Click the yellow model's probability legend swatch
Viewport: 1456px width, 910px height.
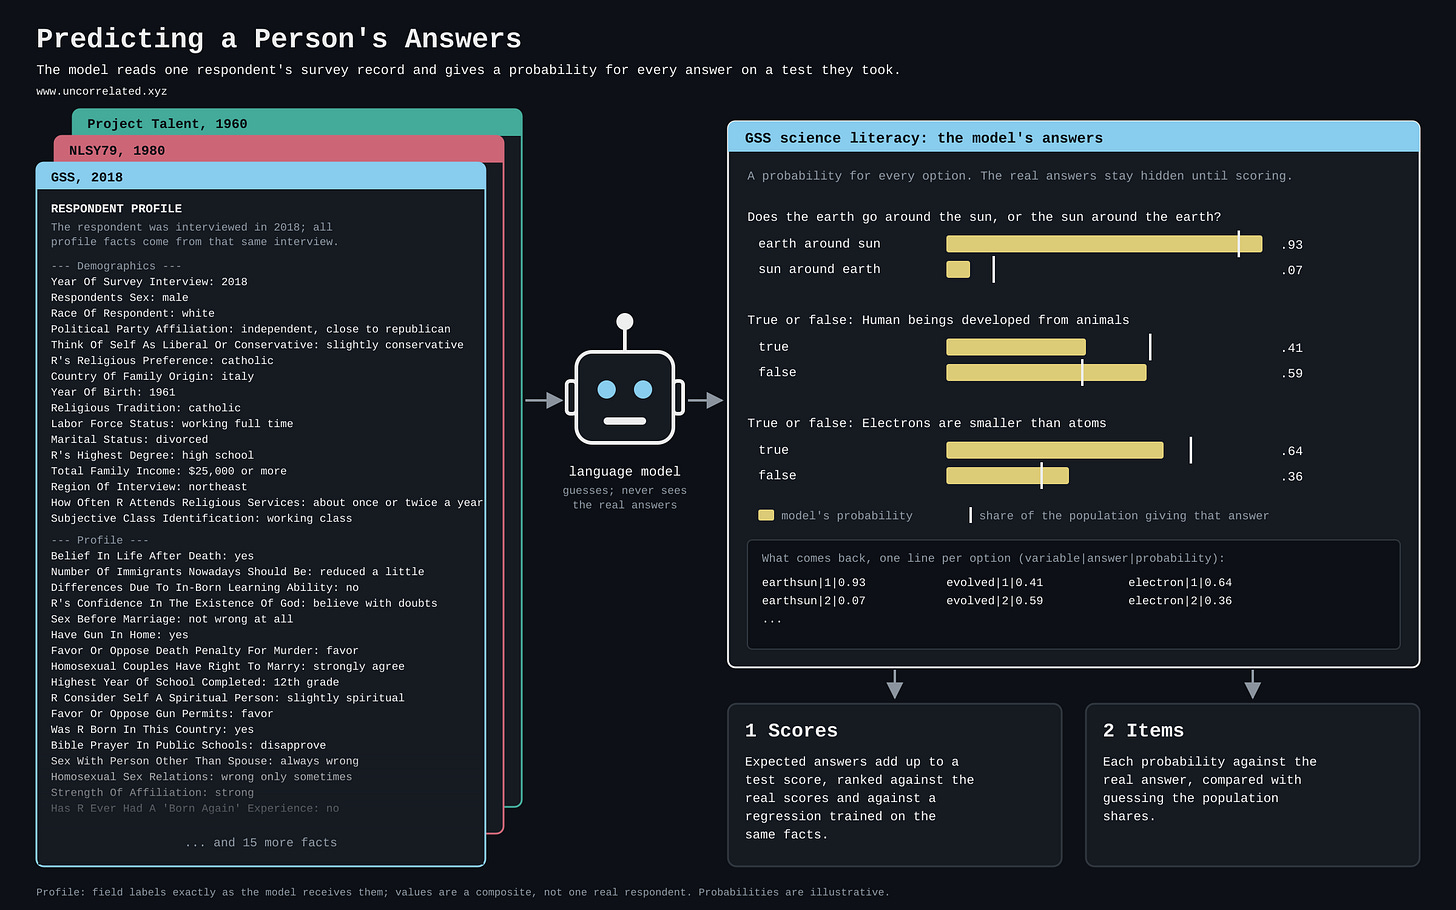(766, 516)
